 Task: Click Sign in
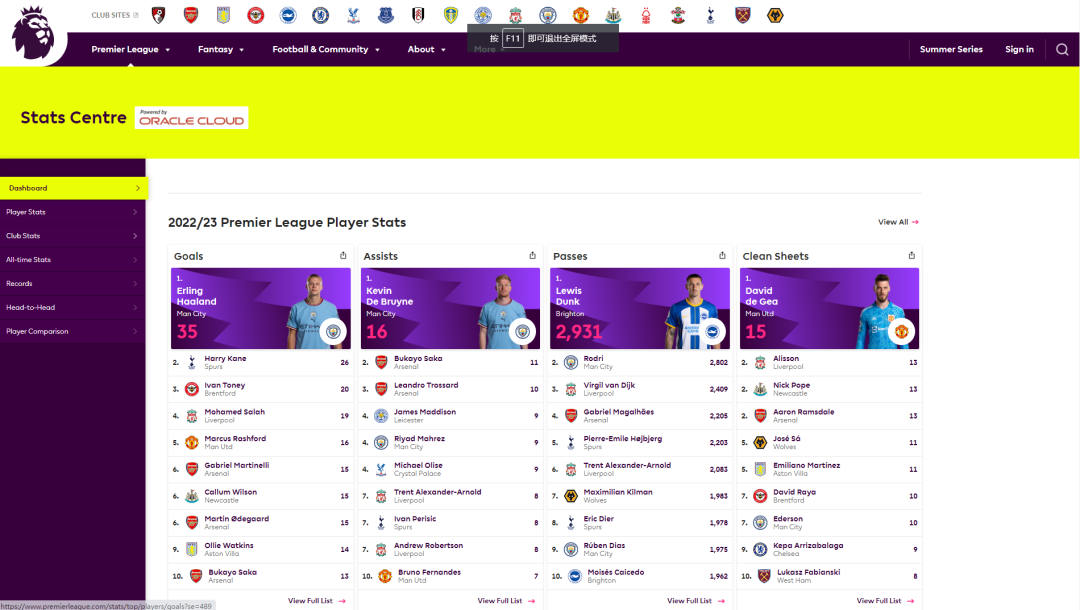(1019, 50)
